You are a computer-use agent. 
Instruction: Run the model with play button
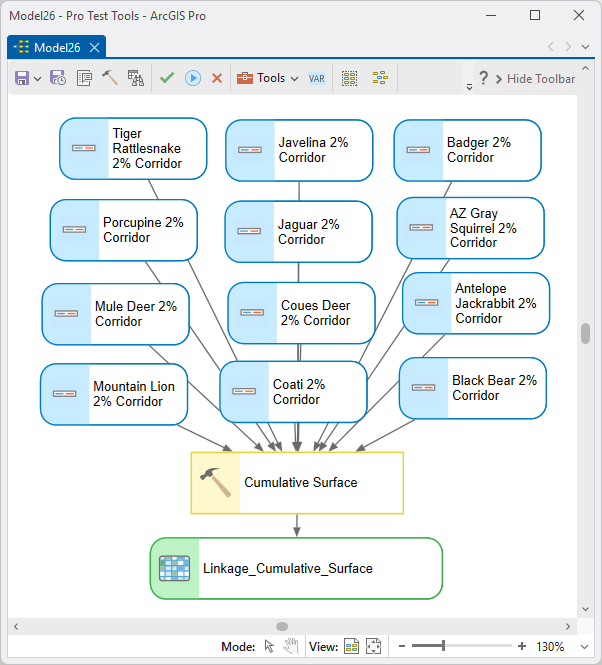tap(193, 78)
